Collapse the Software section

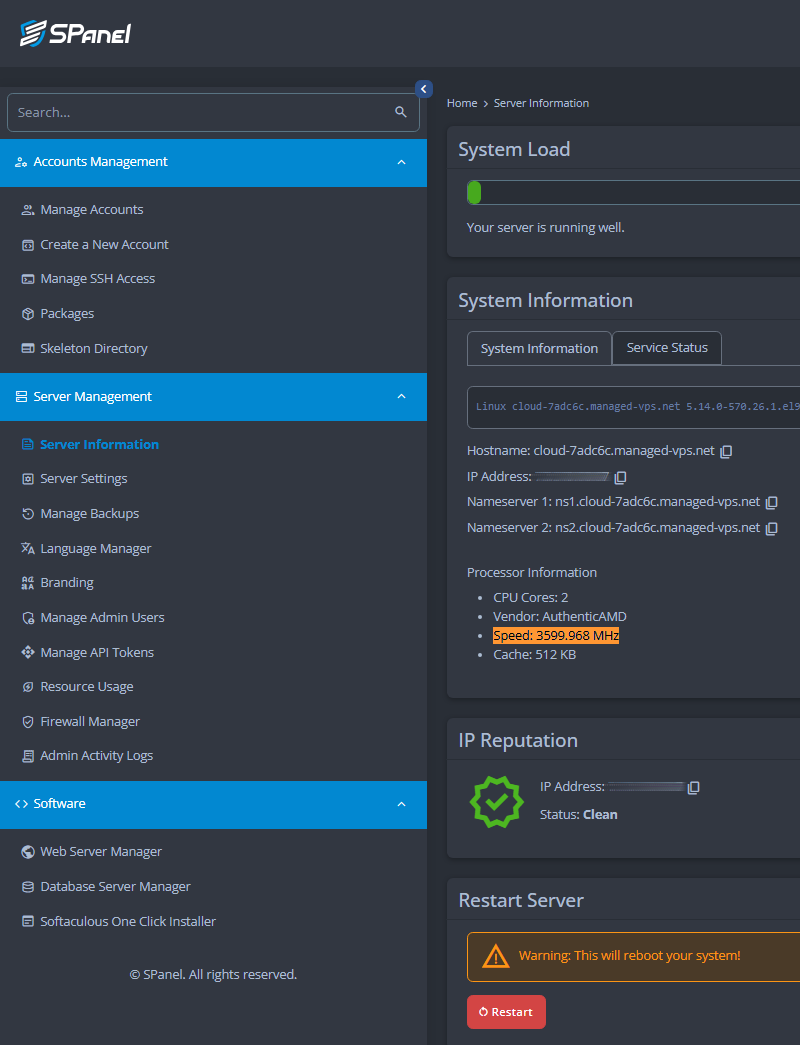click(x=401, y=804)
